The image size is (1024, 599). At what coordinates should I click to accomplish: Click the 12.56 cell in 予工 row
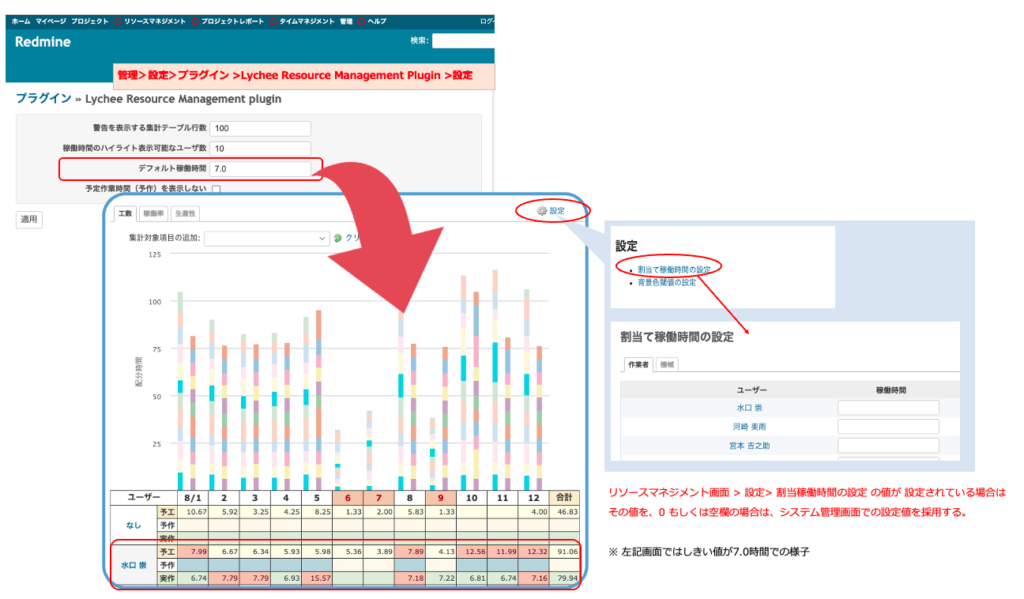point(472,552)
